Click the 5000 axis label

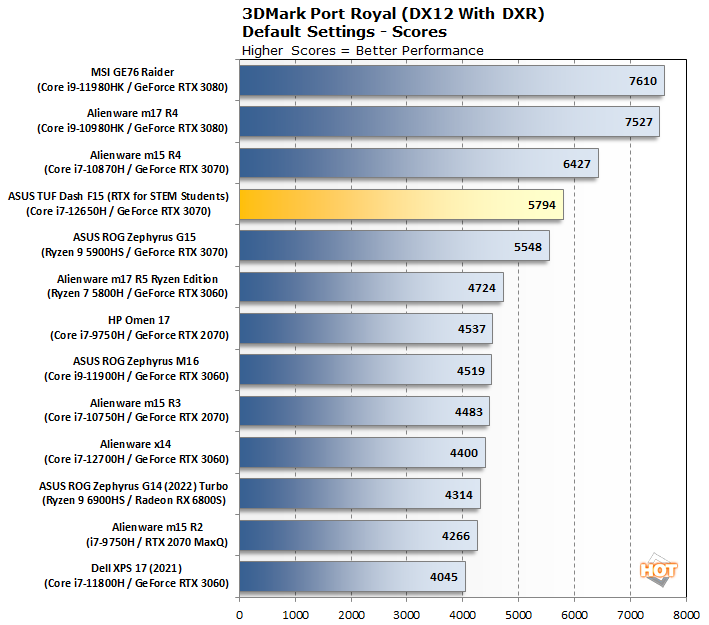(519, 615)
